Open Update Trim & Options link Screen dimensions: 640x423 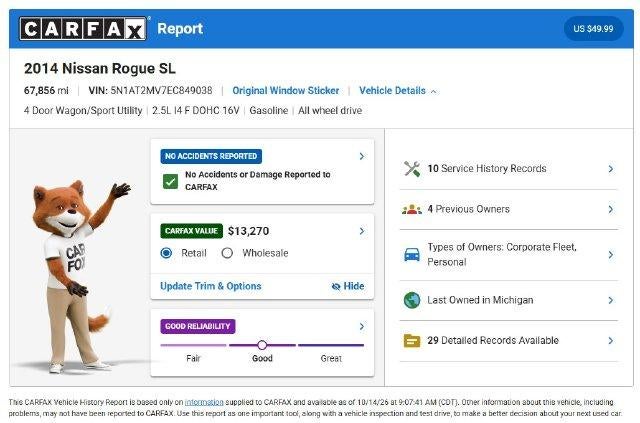pos(211,286)
